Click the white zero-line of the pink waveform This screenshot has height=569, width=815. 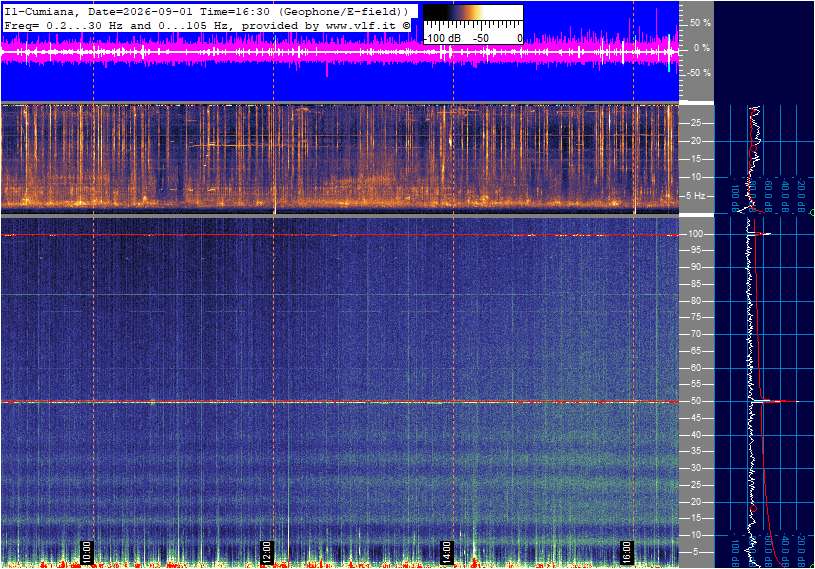[340, 52]
